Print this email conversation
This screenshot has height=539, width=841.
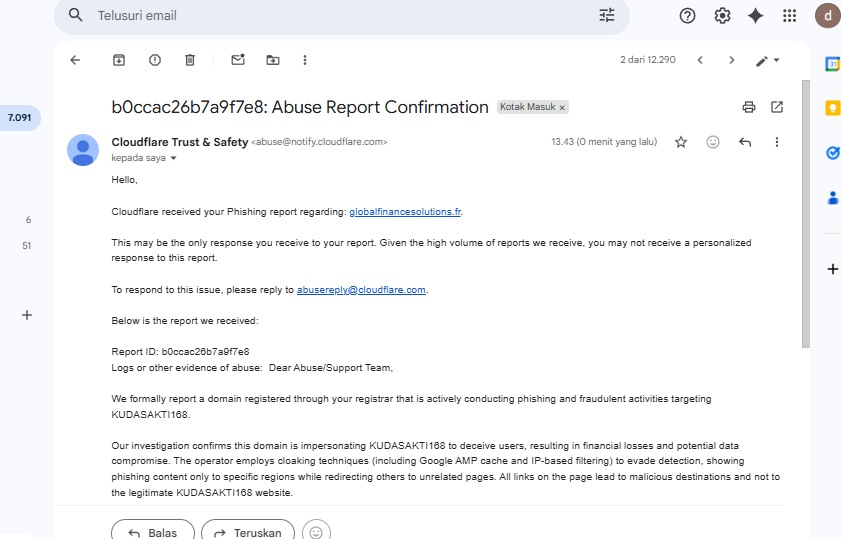tap(749, 107)
